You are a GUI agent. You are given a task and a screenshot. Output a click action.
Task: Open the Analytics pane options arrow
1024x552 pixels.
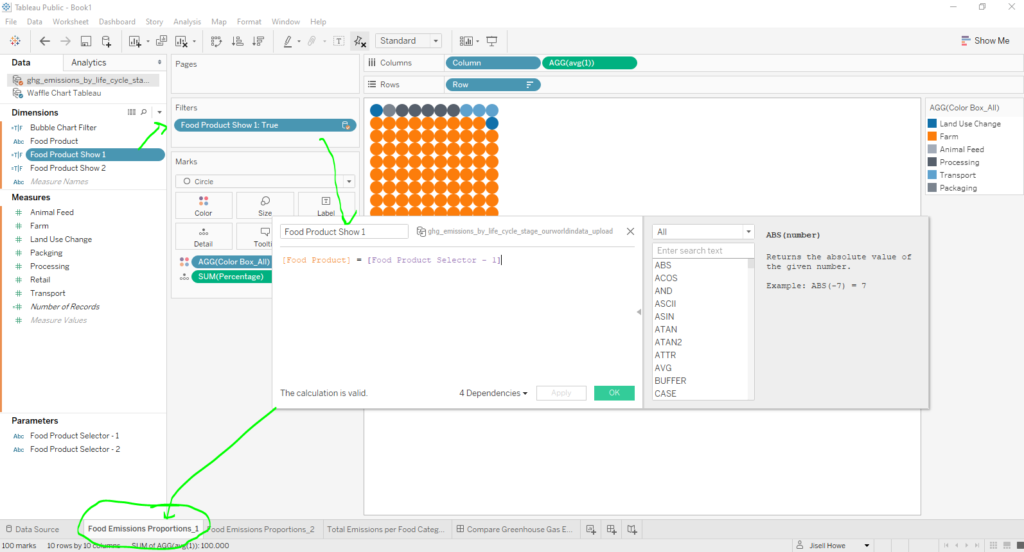click(159, 63)
